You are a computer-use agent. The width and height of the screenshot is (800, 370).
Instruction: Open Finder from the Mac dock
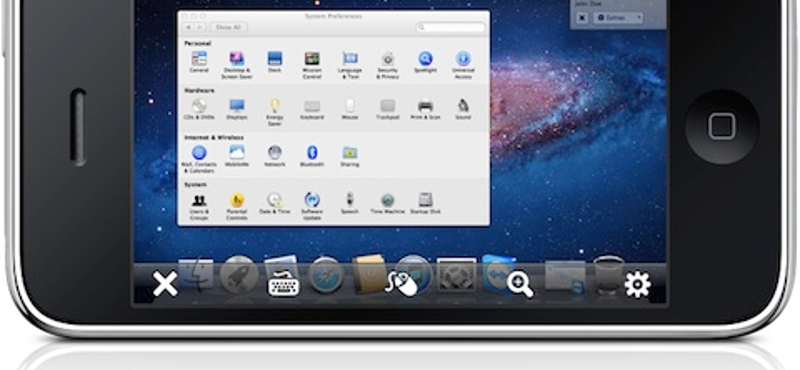tap(196, 276)
